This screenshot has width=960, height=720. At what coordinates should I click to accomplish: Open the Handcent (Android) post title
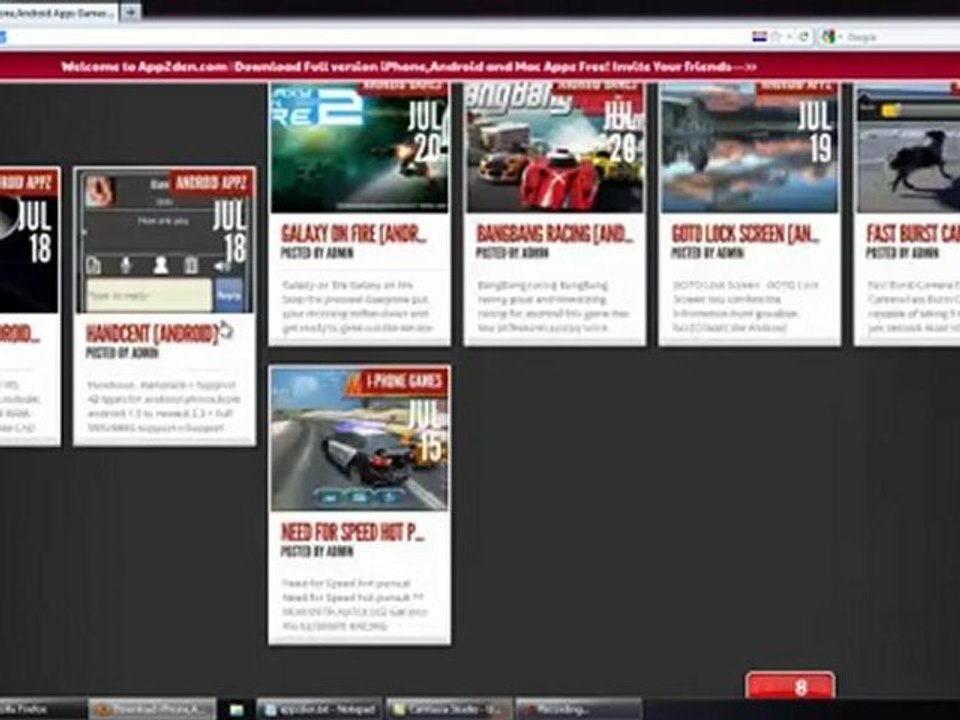152,334
